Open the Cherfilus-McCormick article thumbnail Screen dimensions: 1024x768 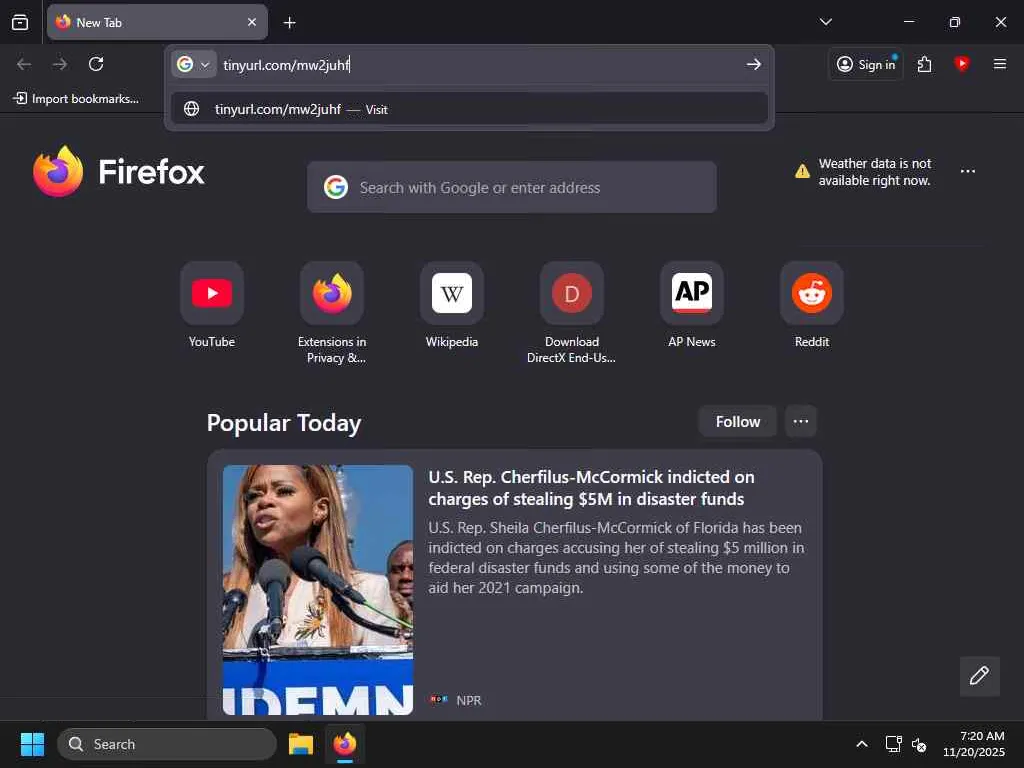[317, 590]
